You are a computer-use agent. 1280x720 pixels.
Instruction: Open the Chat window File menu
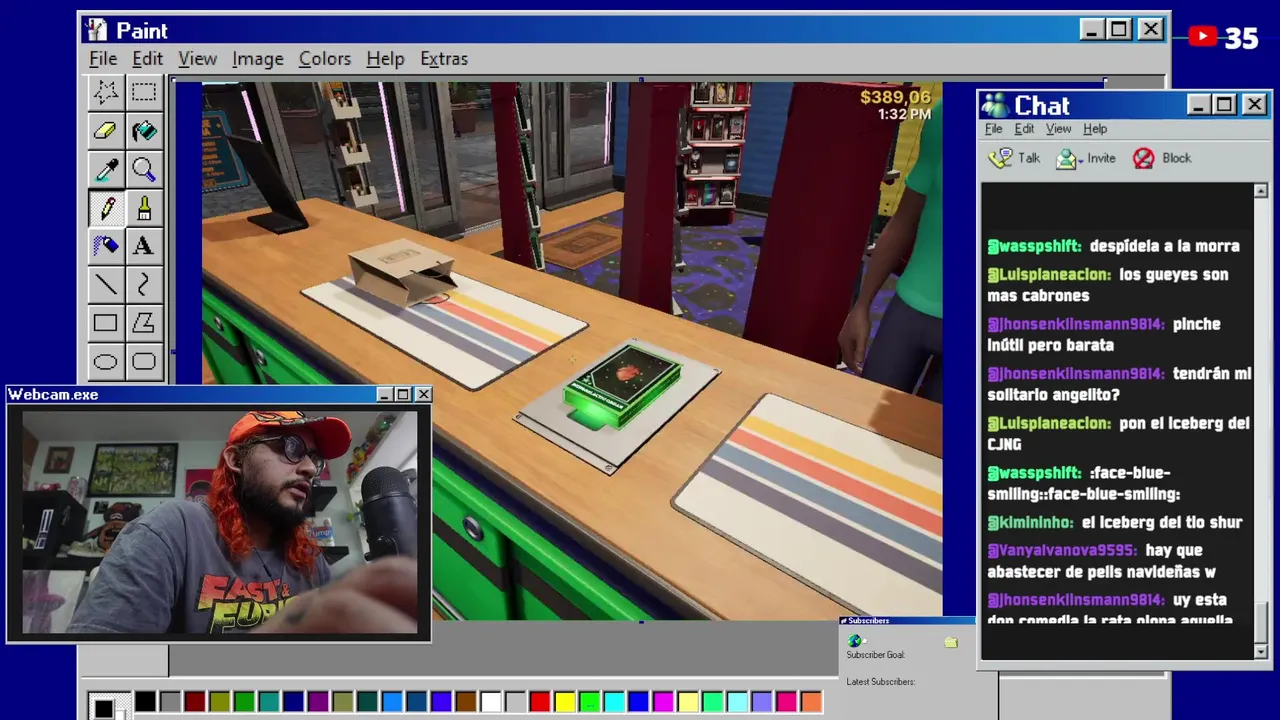point(993,129)
